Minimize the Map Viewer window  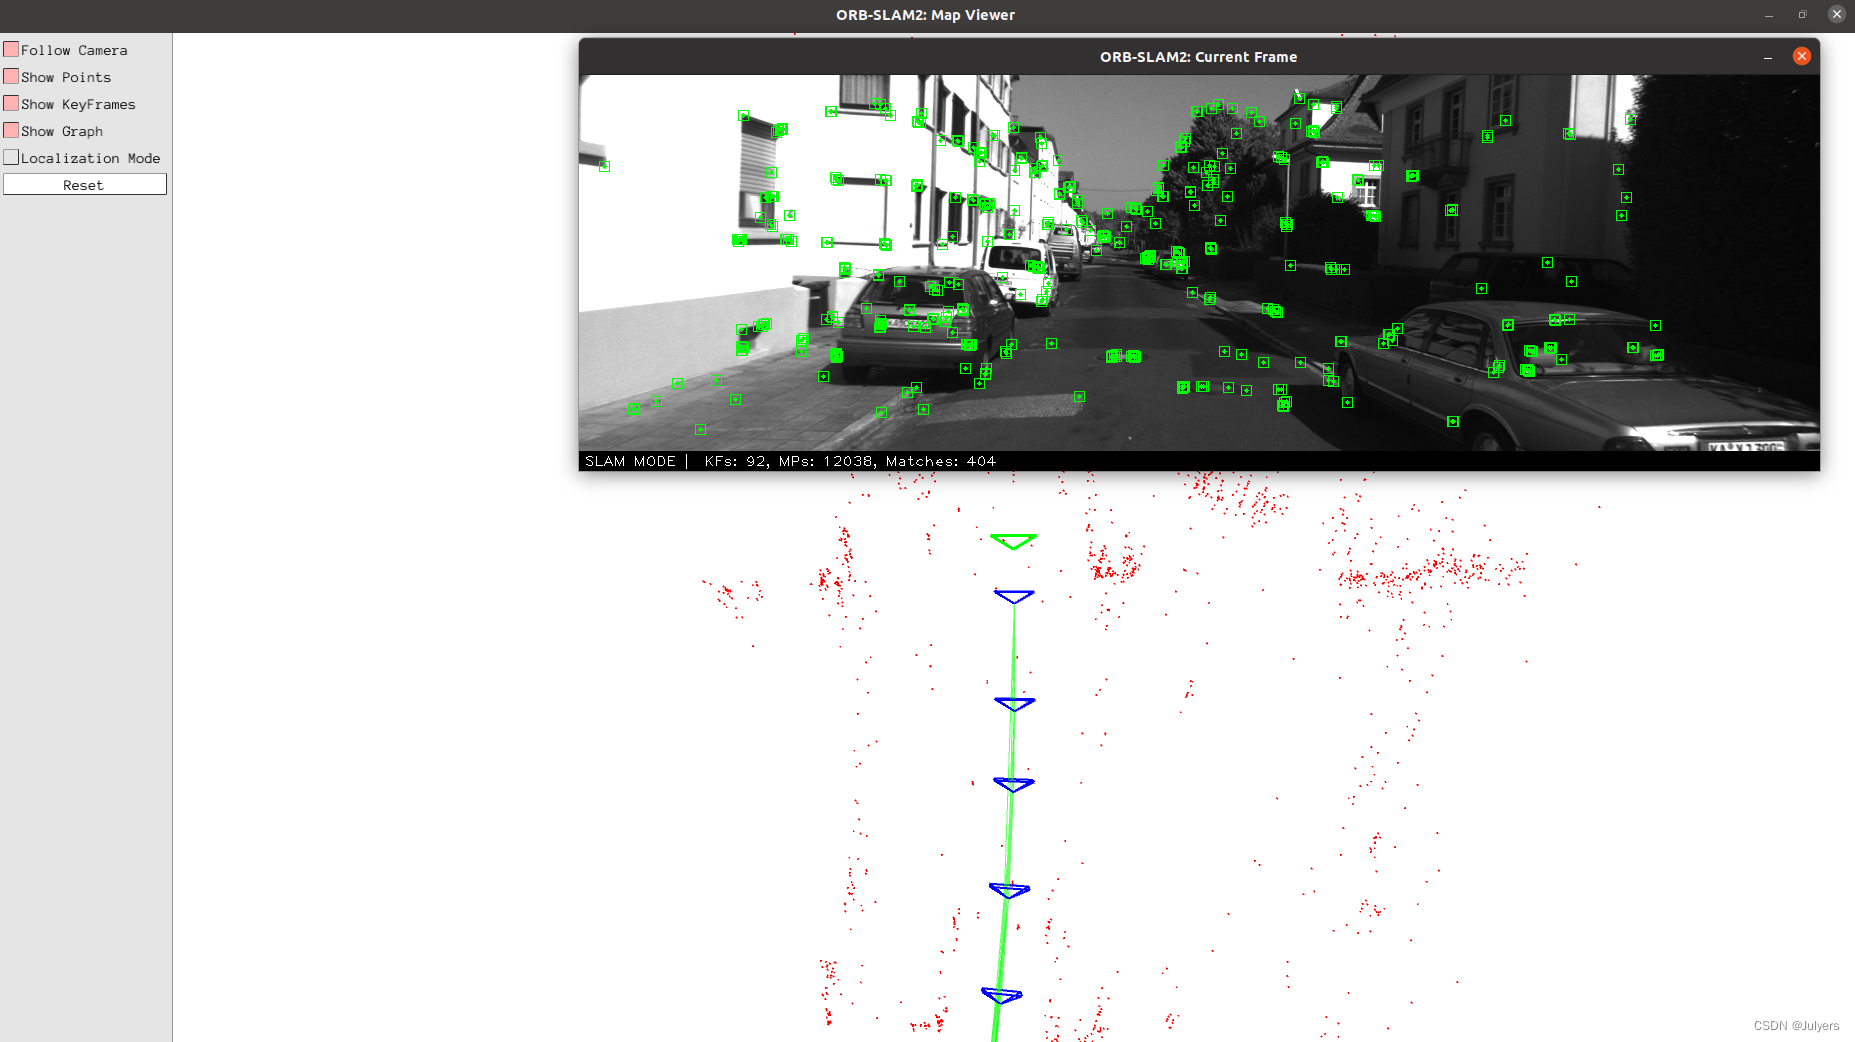coord(1770,14)
